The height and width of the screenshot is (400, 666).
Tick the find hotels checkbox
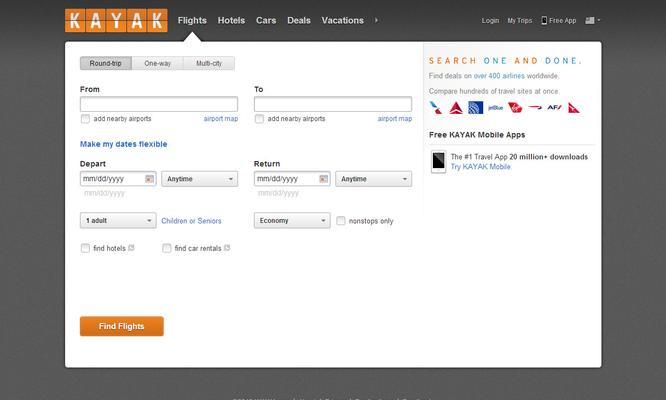coord(85,248)
